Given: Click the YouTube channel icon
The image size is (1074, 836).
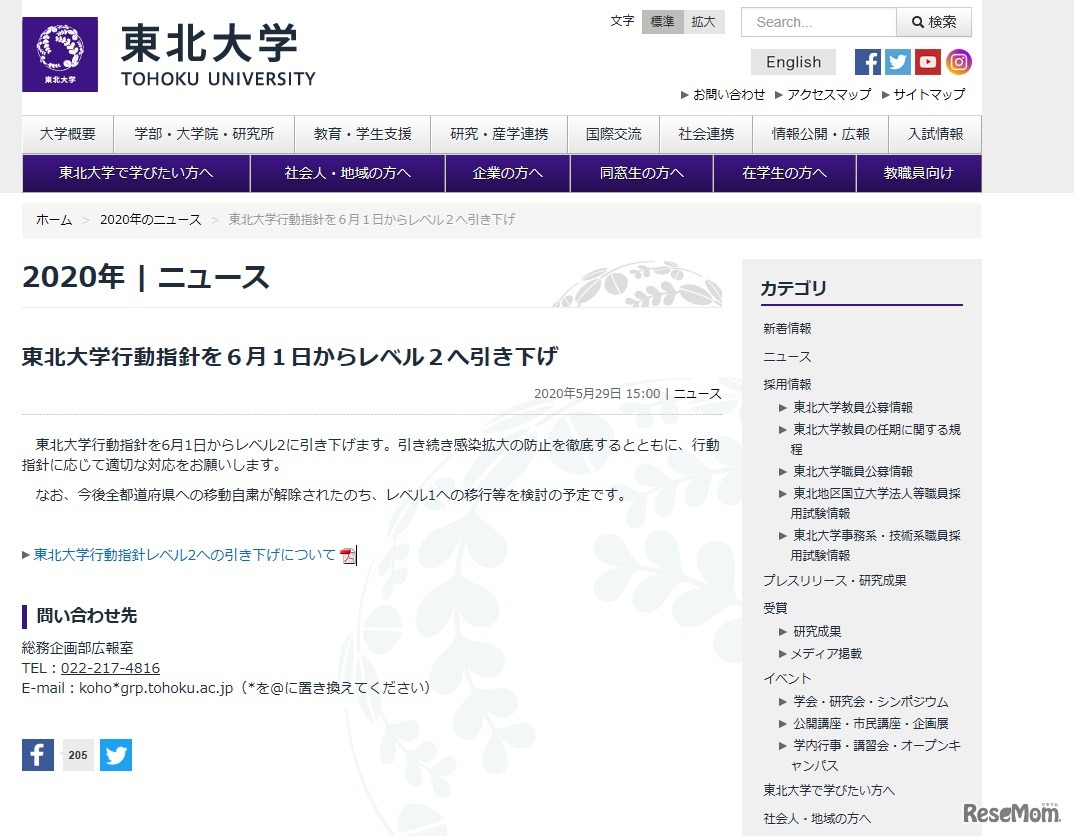Looking at the screenshot, I should tap(929, 62).
